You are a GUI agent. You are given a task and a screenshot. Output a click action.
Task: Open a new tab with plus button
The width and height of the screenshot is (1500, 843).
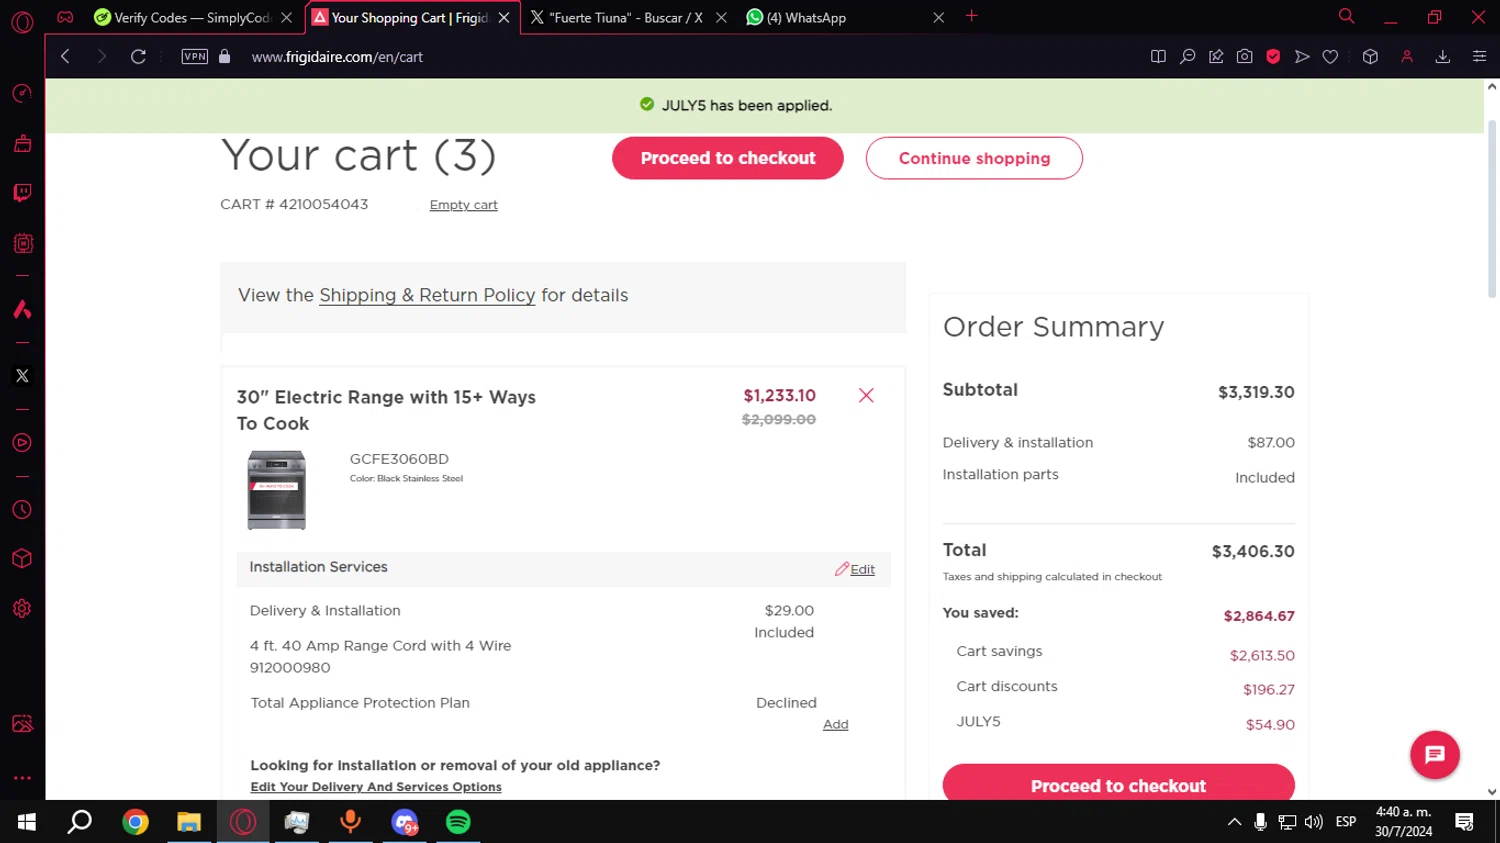[971, 16]
